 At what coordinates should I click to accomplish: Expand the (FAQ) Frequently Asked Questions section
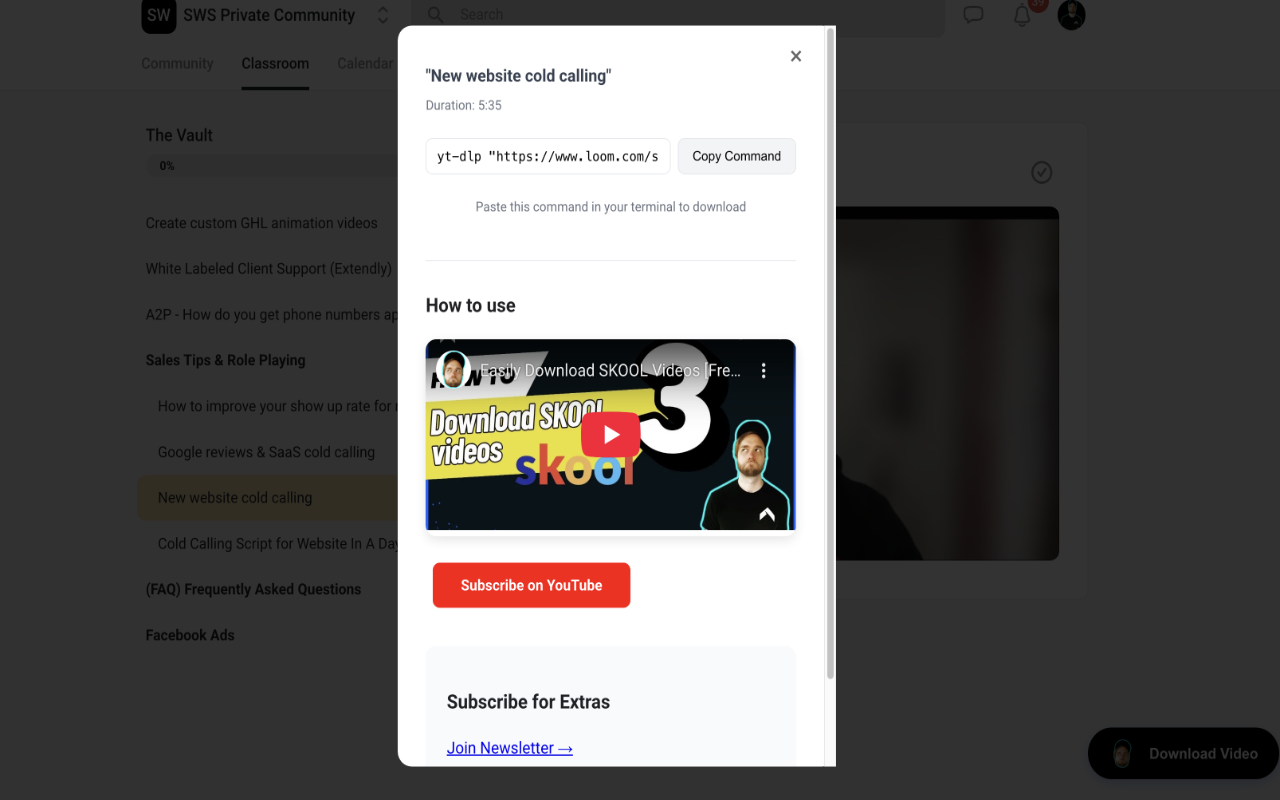253,589
